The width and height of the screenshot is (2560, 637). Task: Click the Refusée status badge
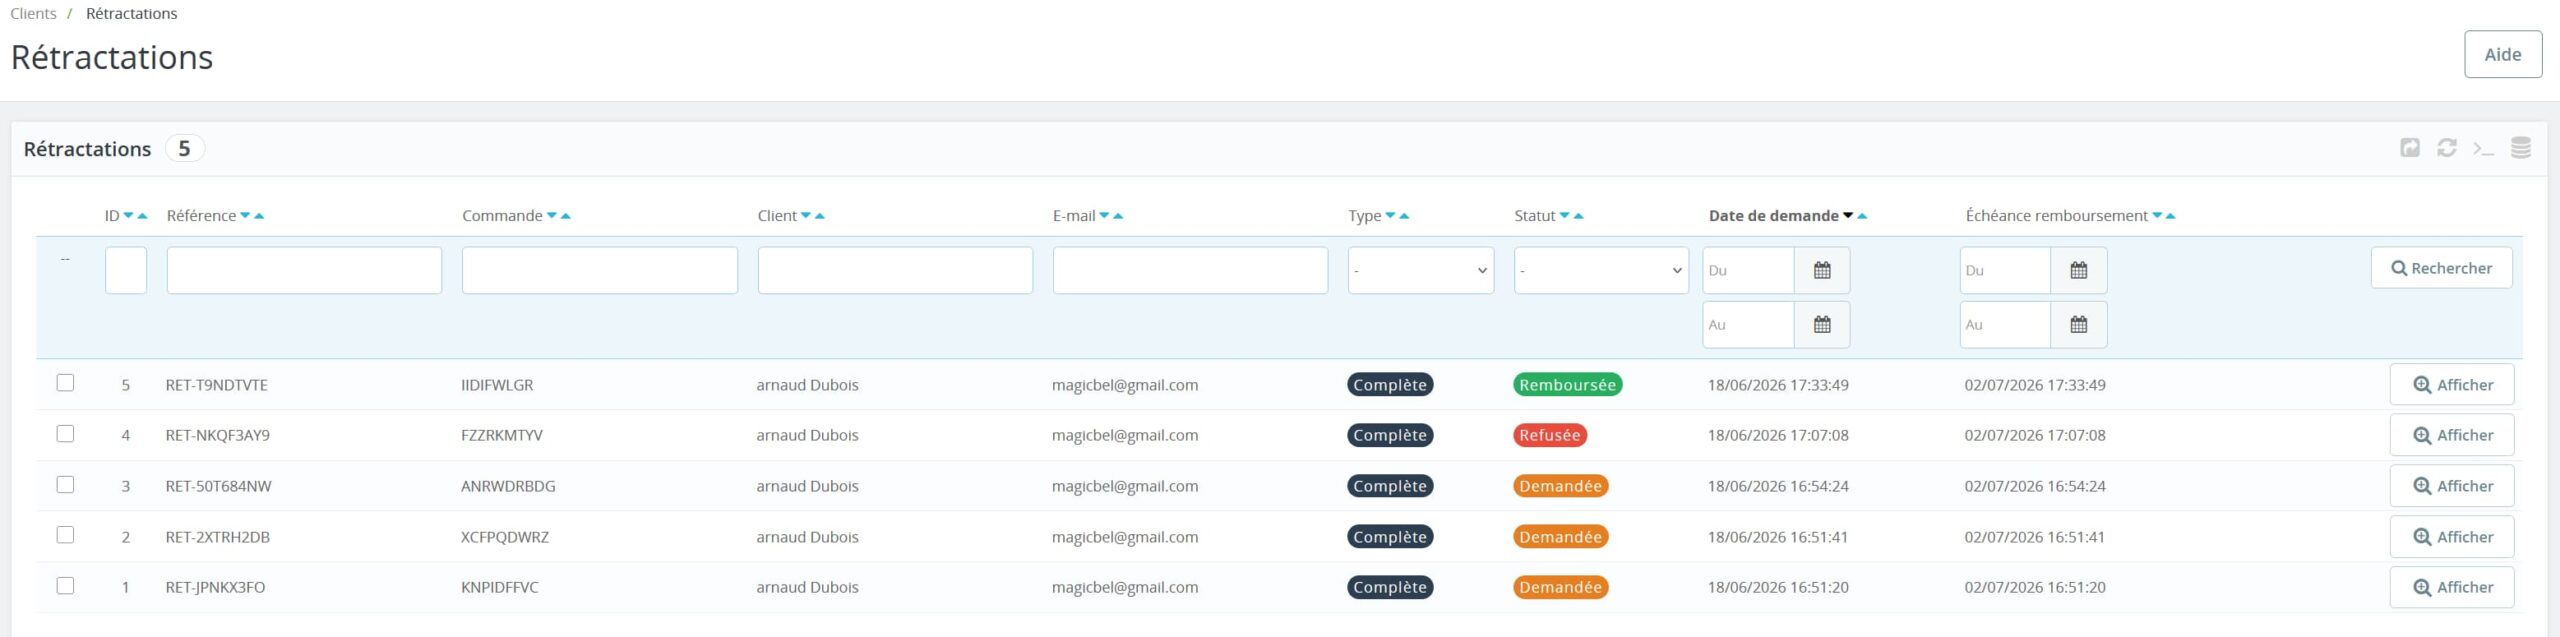pos(1550,435)
